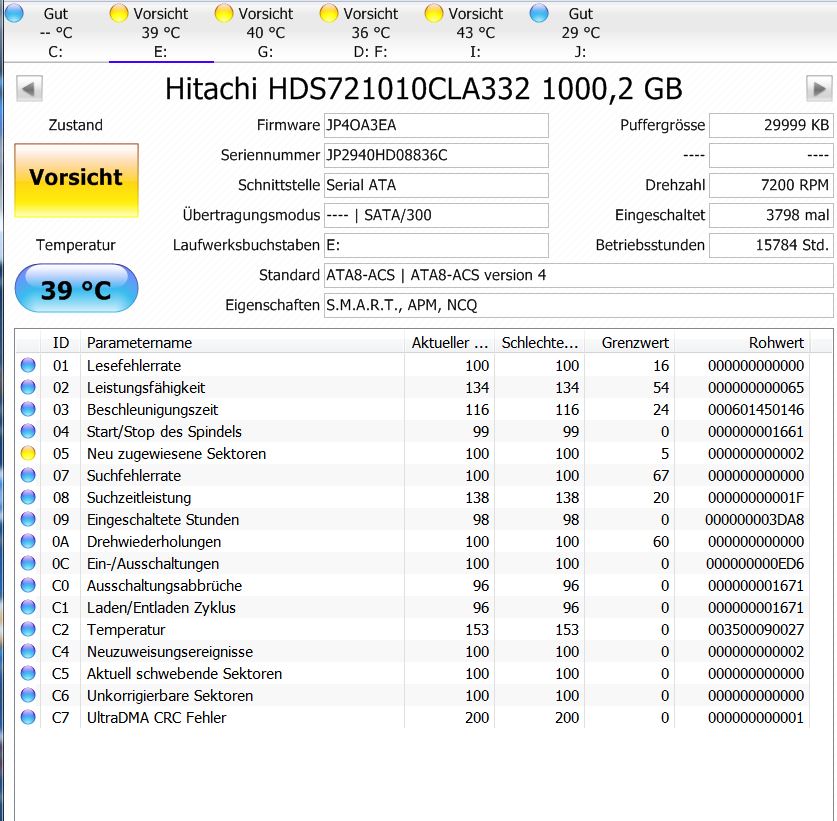The width and height of the screenshot is (837, 821).
Task: Click blue status dot of Beschleunigungszeit row
Action: pos(28,409)
